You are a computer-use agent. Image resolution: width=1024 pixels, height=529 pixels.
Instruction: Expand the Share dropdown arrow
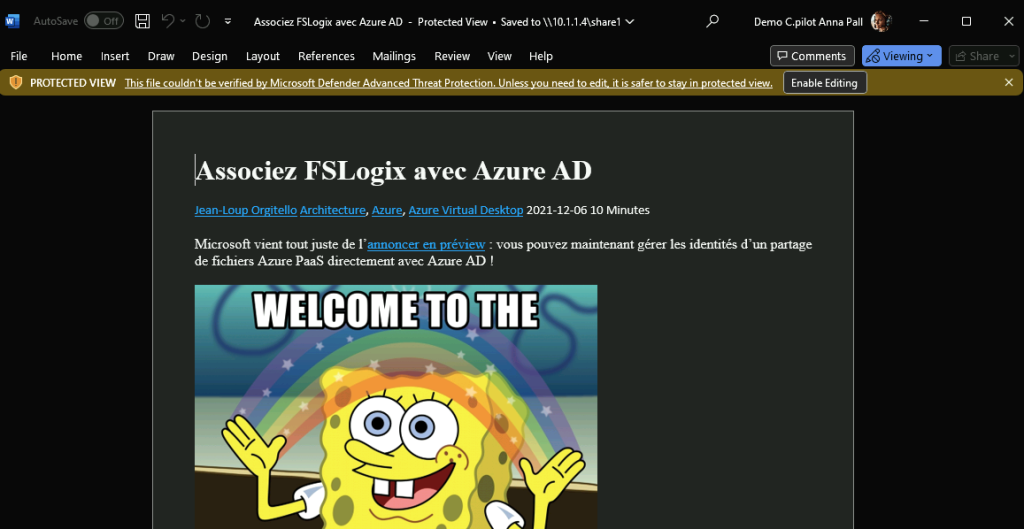[x=1012, y=56]
